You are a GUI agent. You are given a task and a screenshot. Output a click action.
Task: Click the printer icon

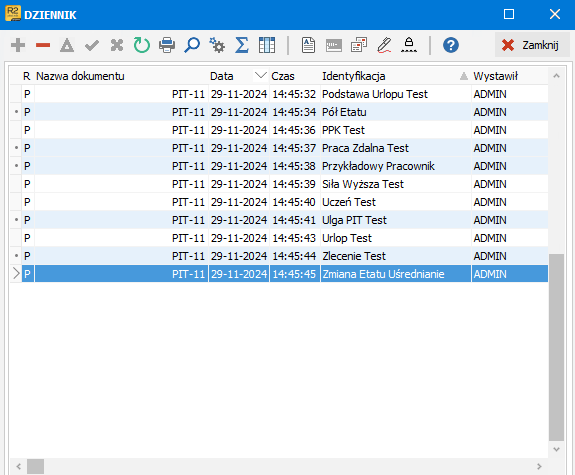(167, 45)
